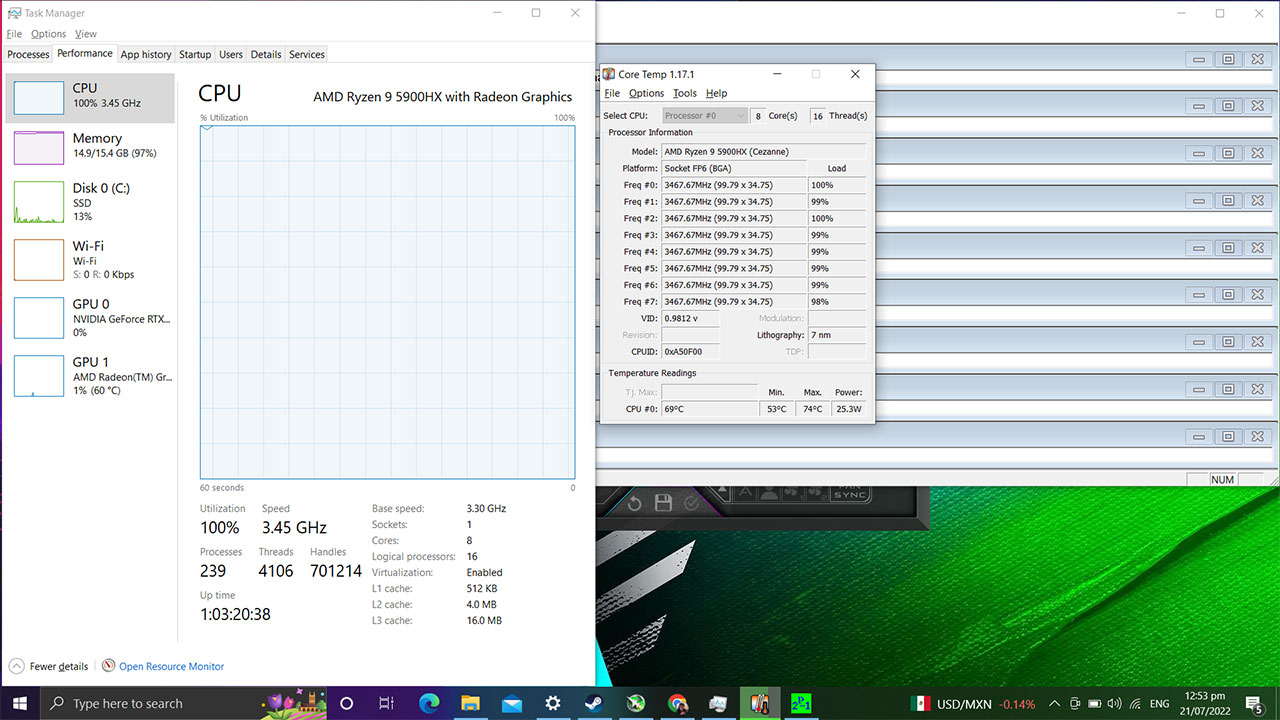The height and width of the screenshot is (720, 1280).
Task: Click the volume speaker tray icon
Action: pyautogui.click(x=1114, y=704)
